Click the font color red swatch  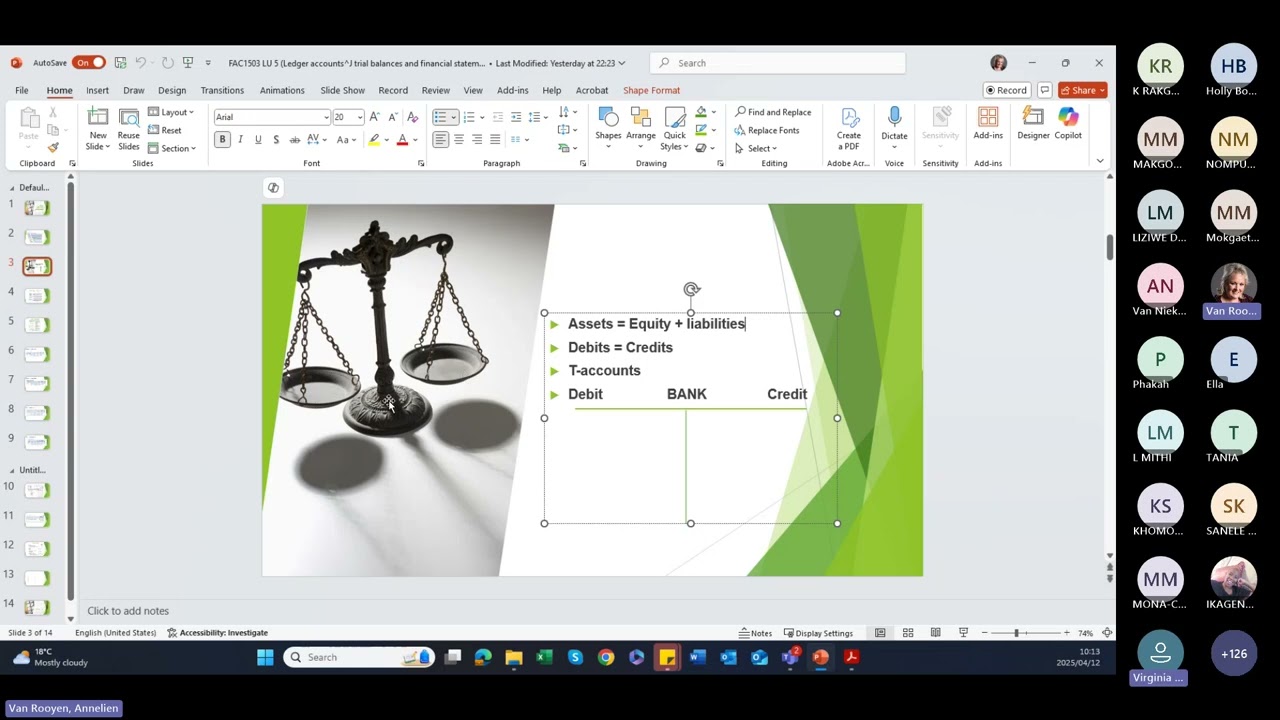pos(402,140)
